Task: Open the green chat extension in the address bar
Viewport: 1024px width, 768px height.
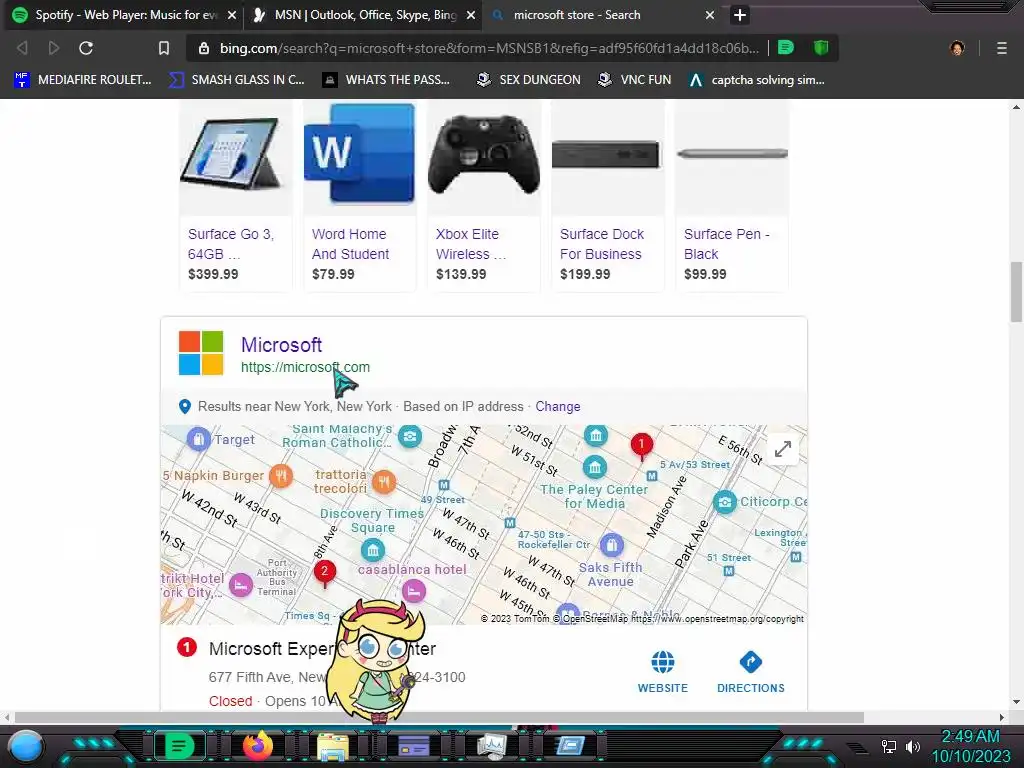Action: [x=786, y=48]
